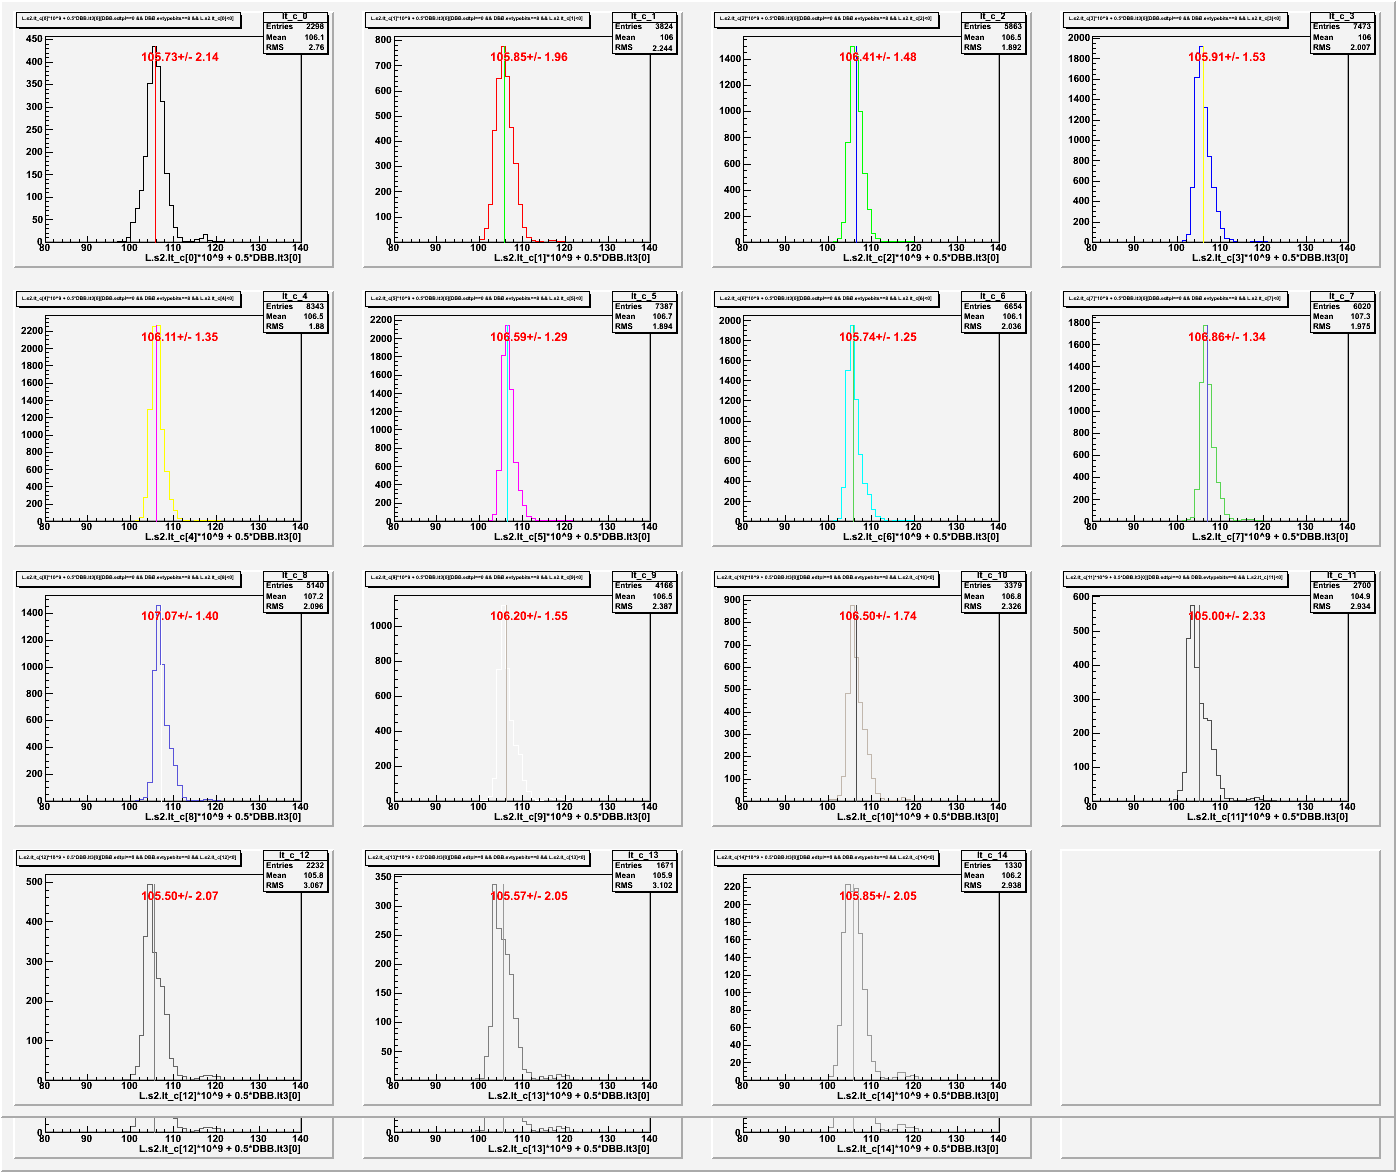
Task: Click the Entries 3379 stats row
Action: point(993,586)
